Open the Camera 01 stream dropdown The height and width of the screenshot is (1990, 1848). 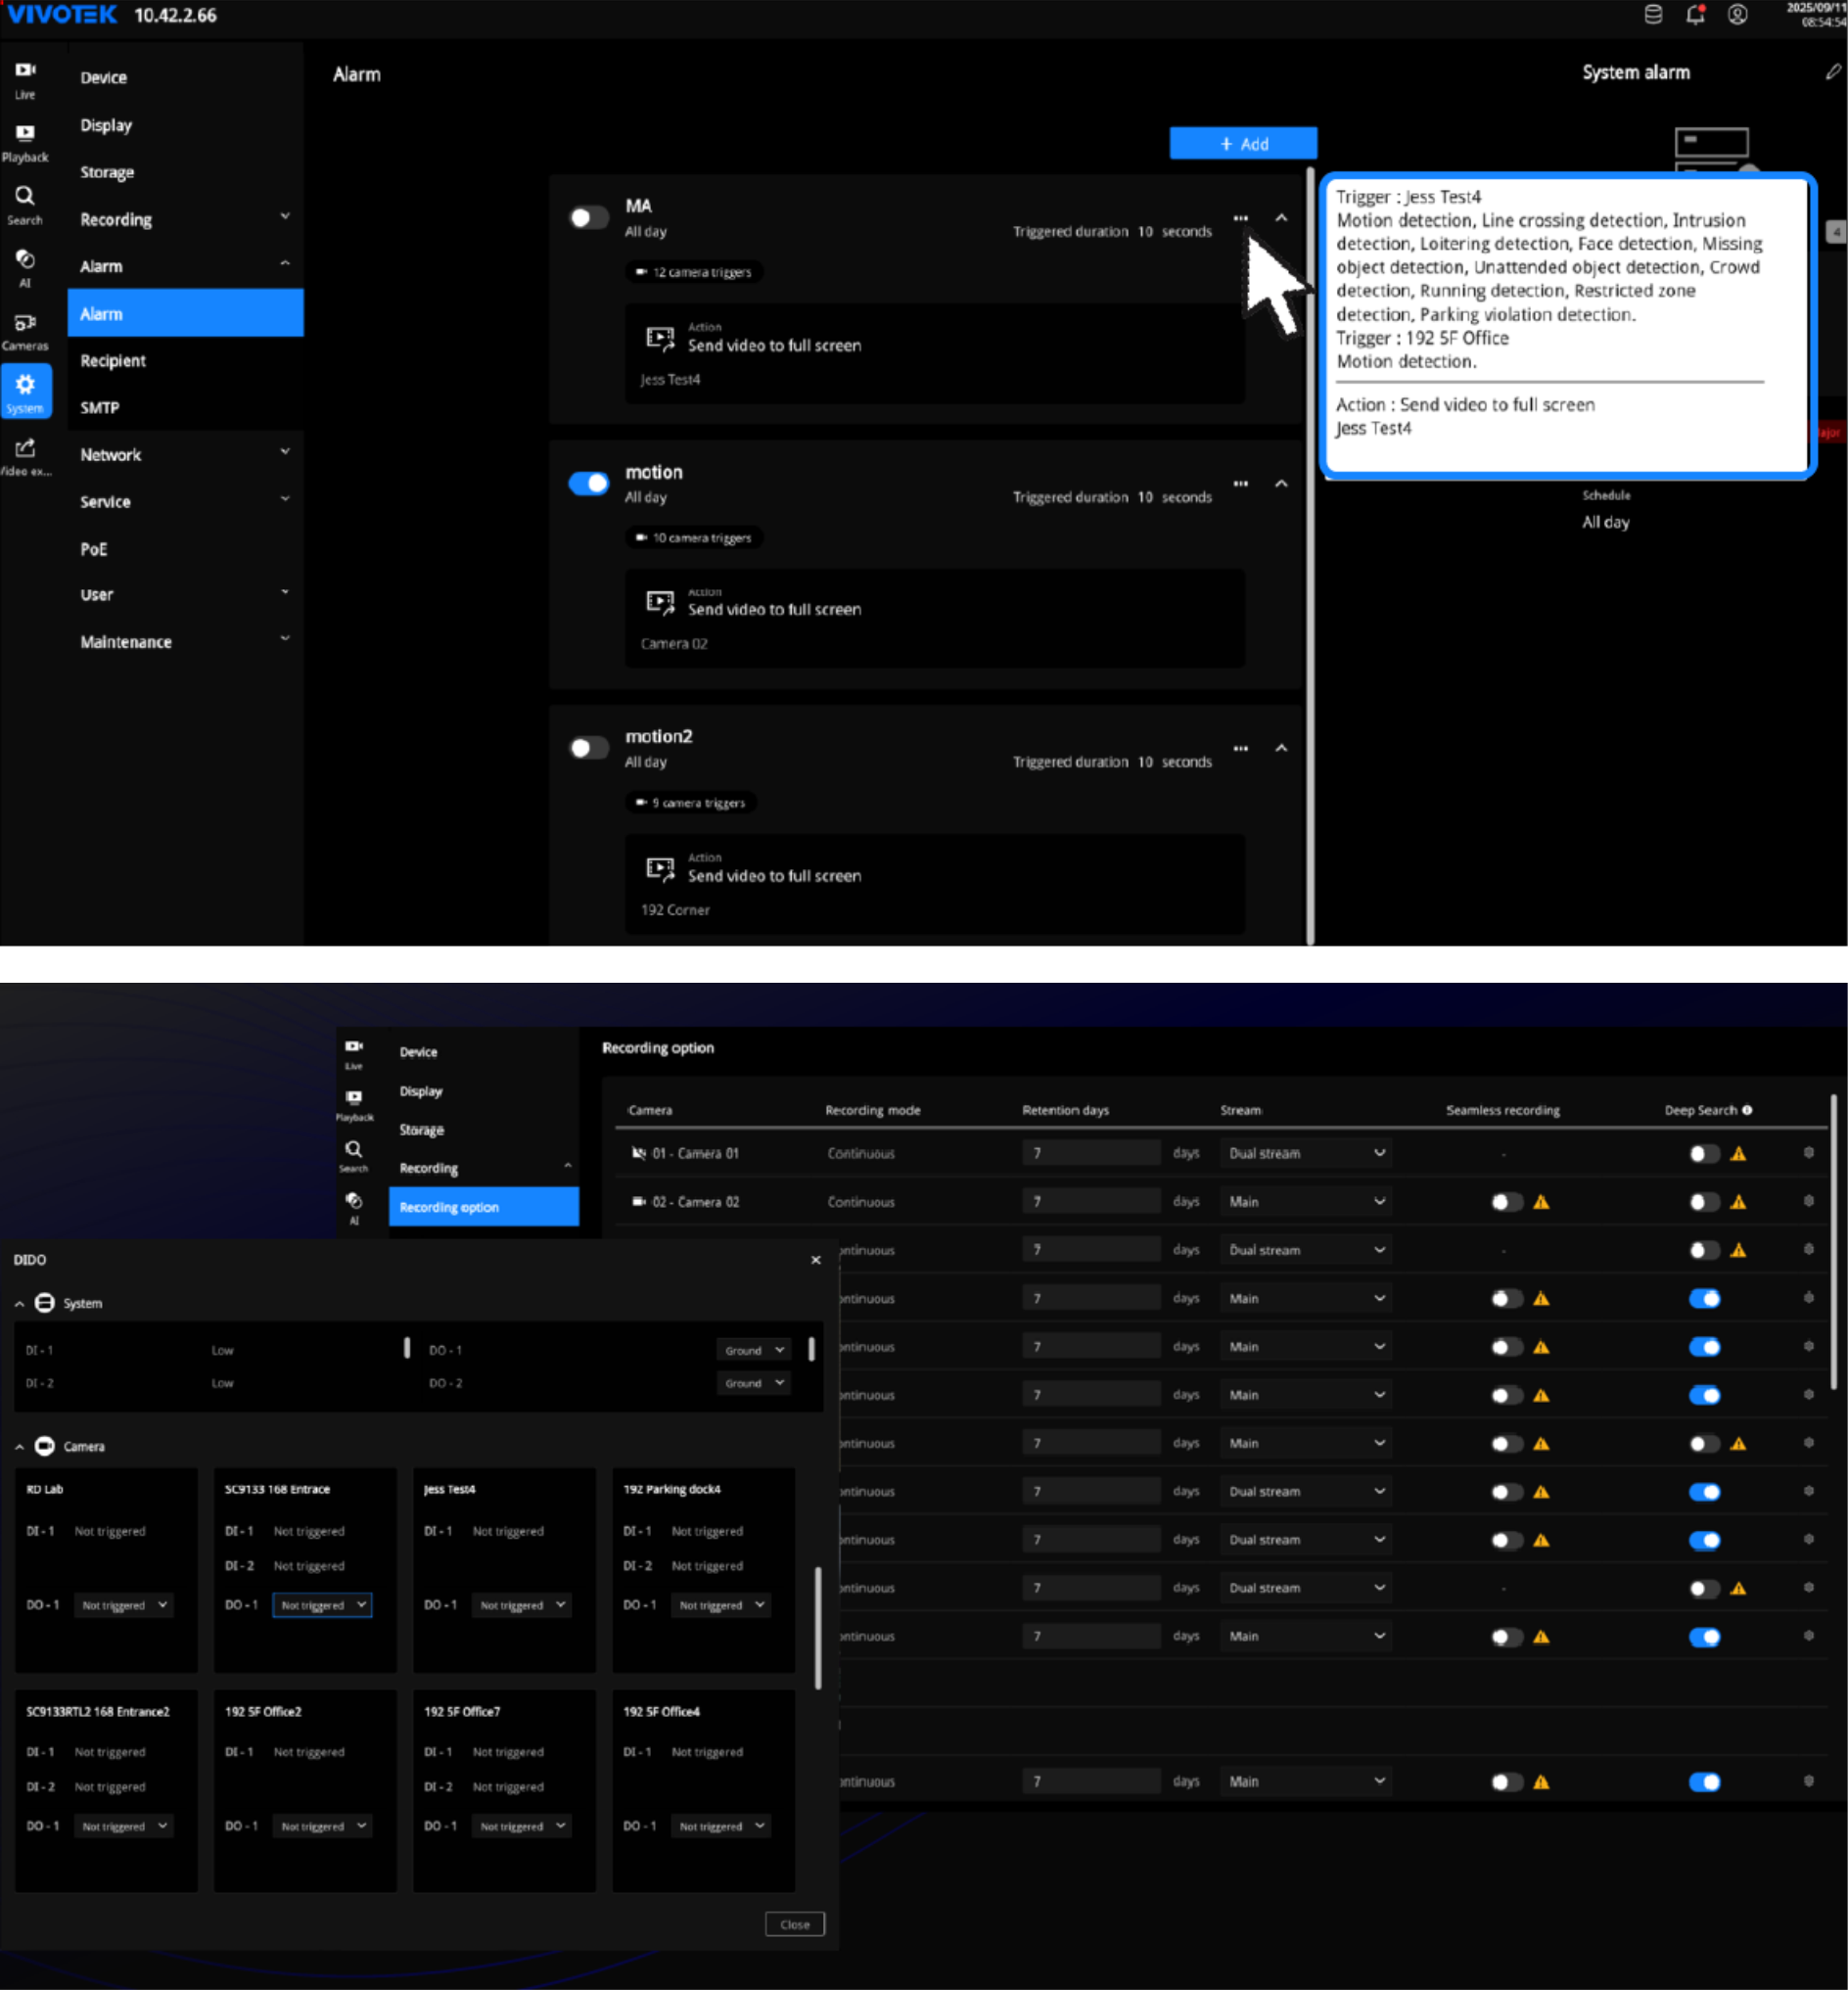pyautogui.click(x=1305, y=1153)
